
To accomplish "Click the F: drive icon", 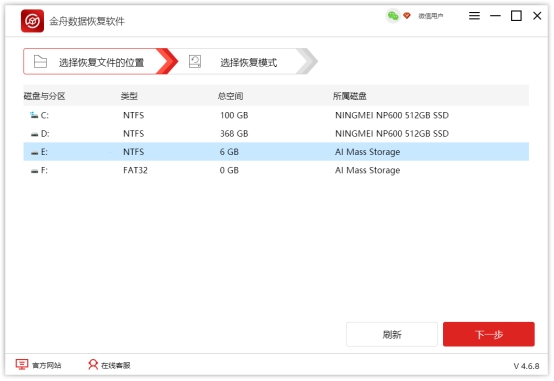I will (x=34, y=171).
